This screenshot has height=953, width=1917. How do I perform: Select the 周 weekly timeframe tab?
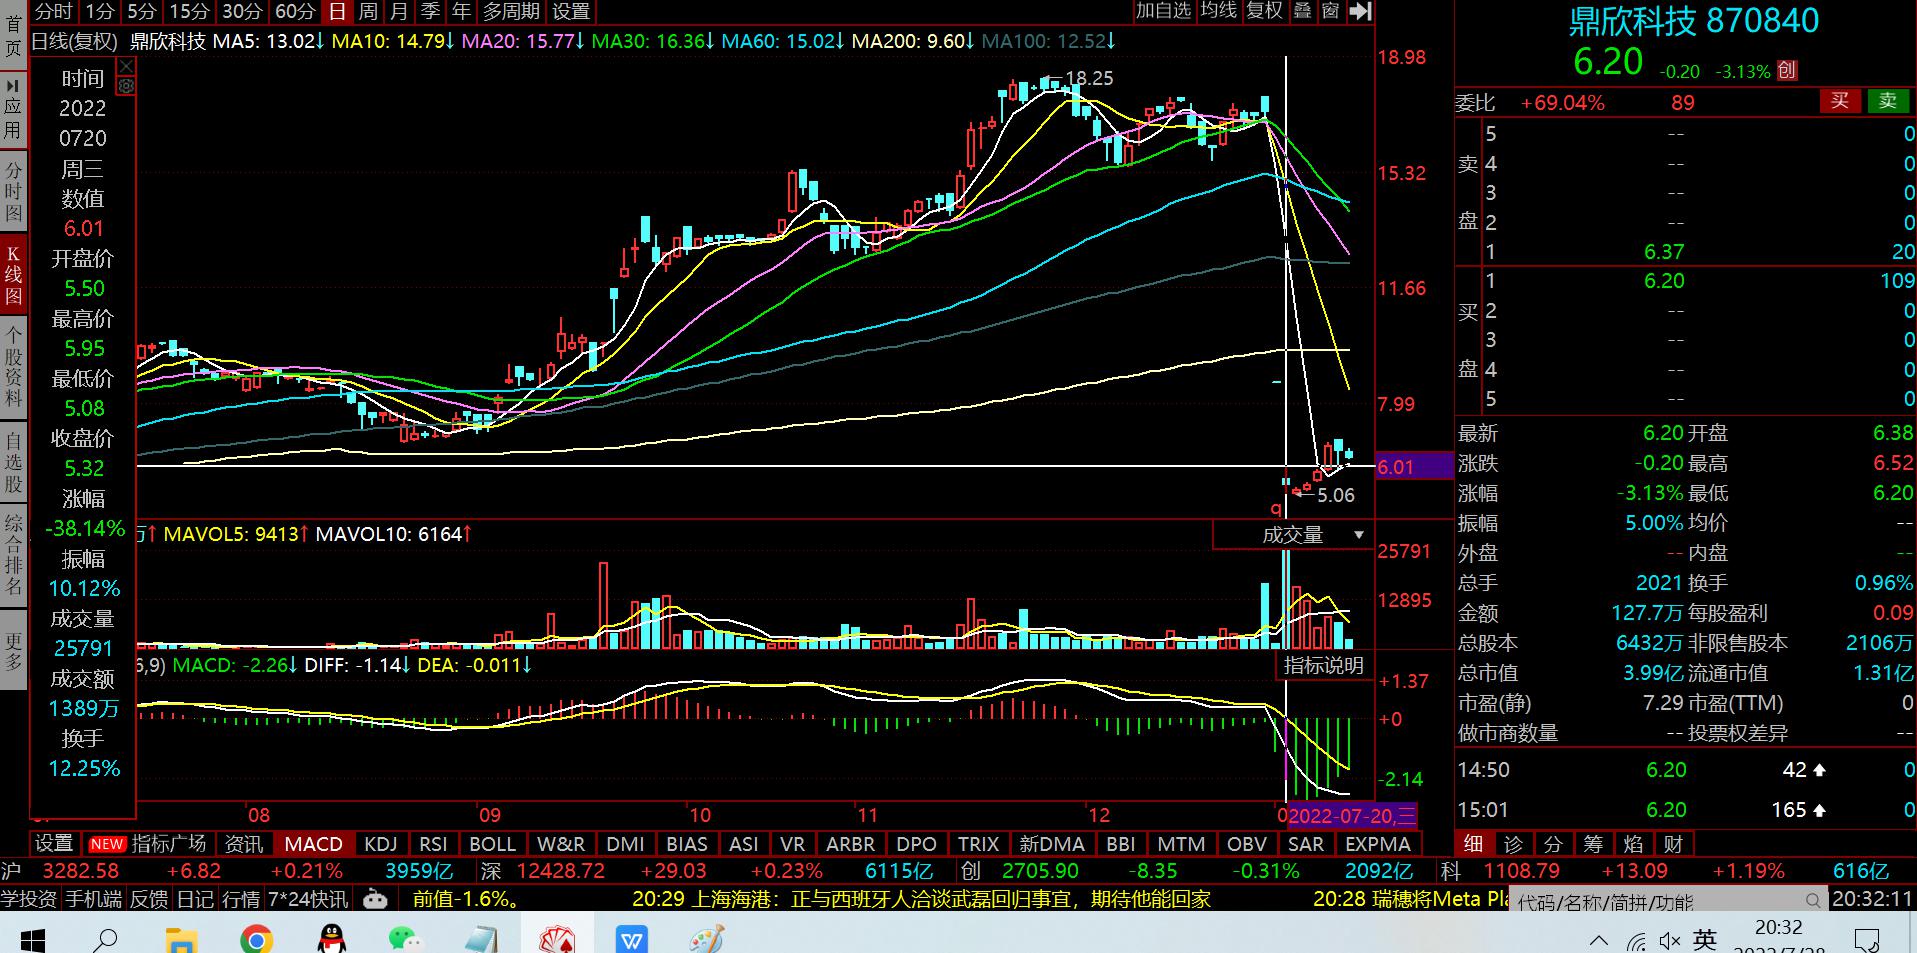pos(368,12)
